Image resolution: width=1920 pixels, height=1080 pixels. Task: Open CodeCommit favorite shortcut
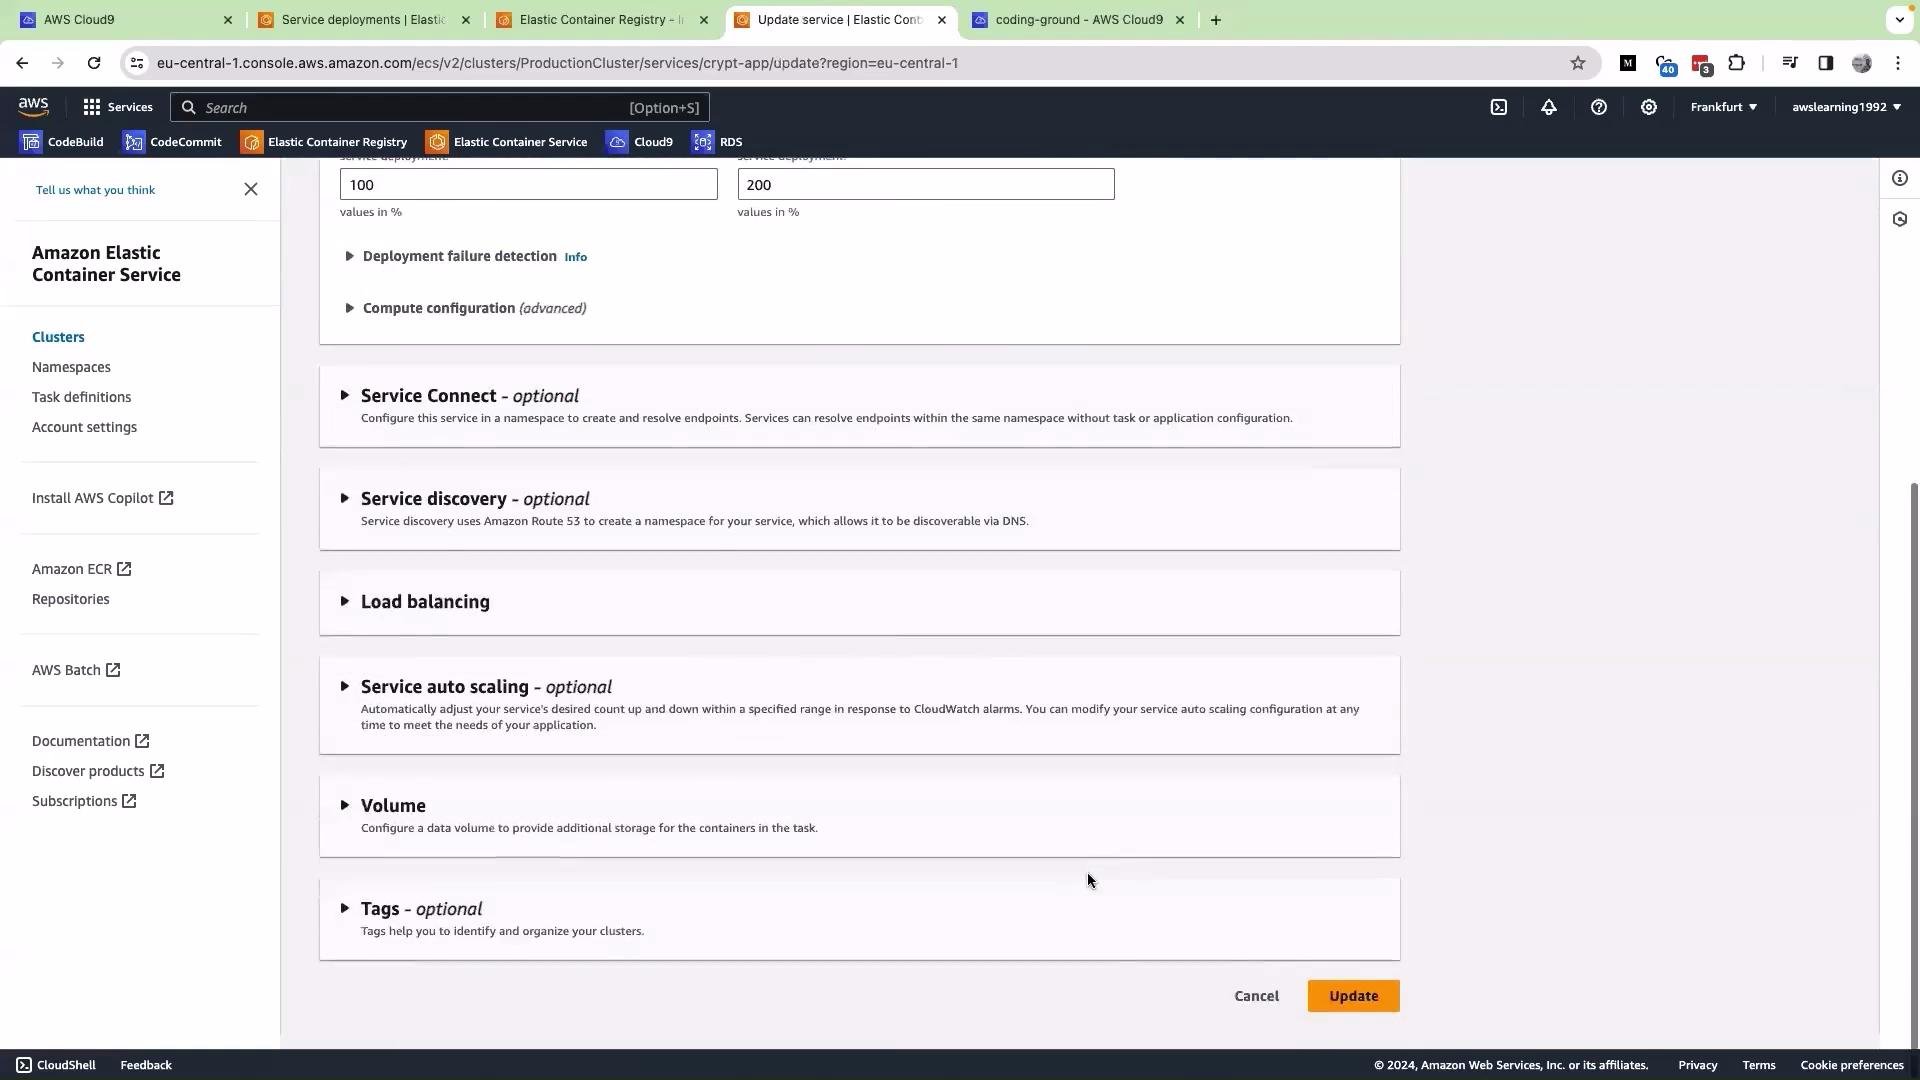pos(172,142)
